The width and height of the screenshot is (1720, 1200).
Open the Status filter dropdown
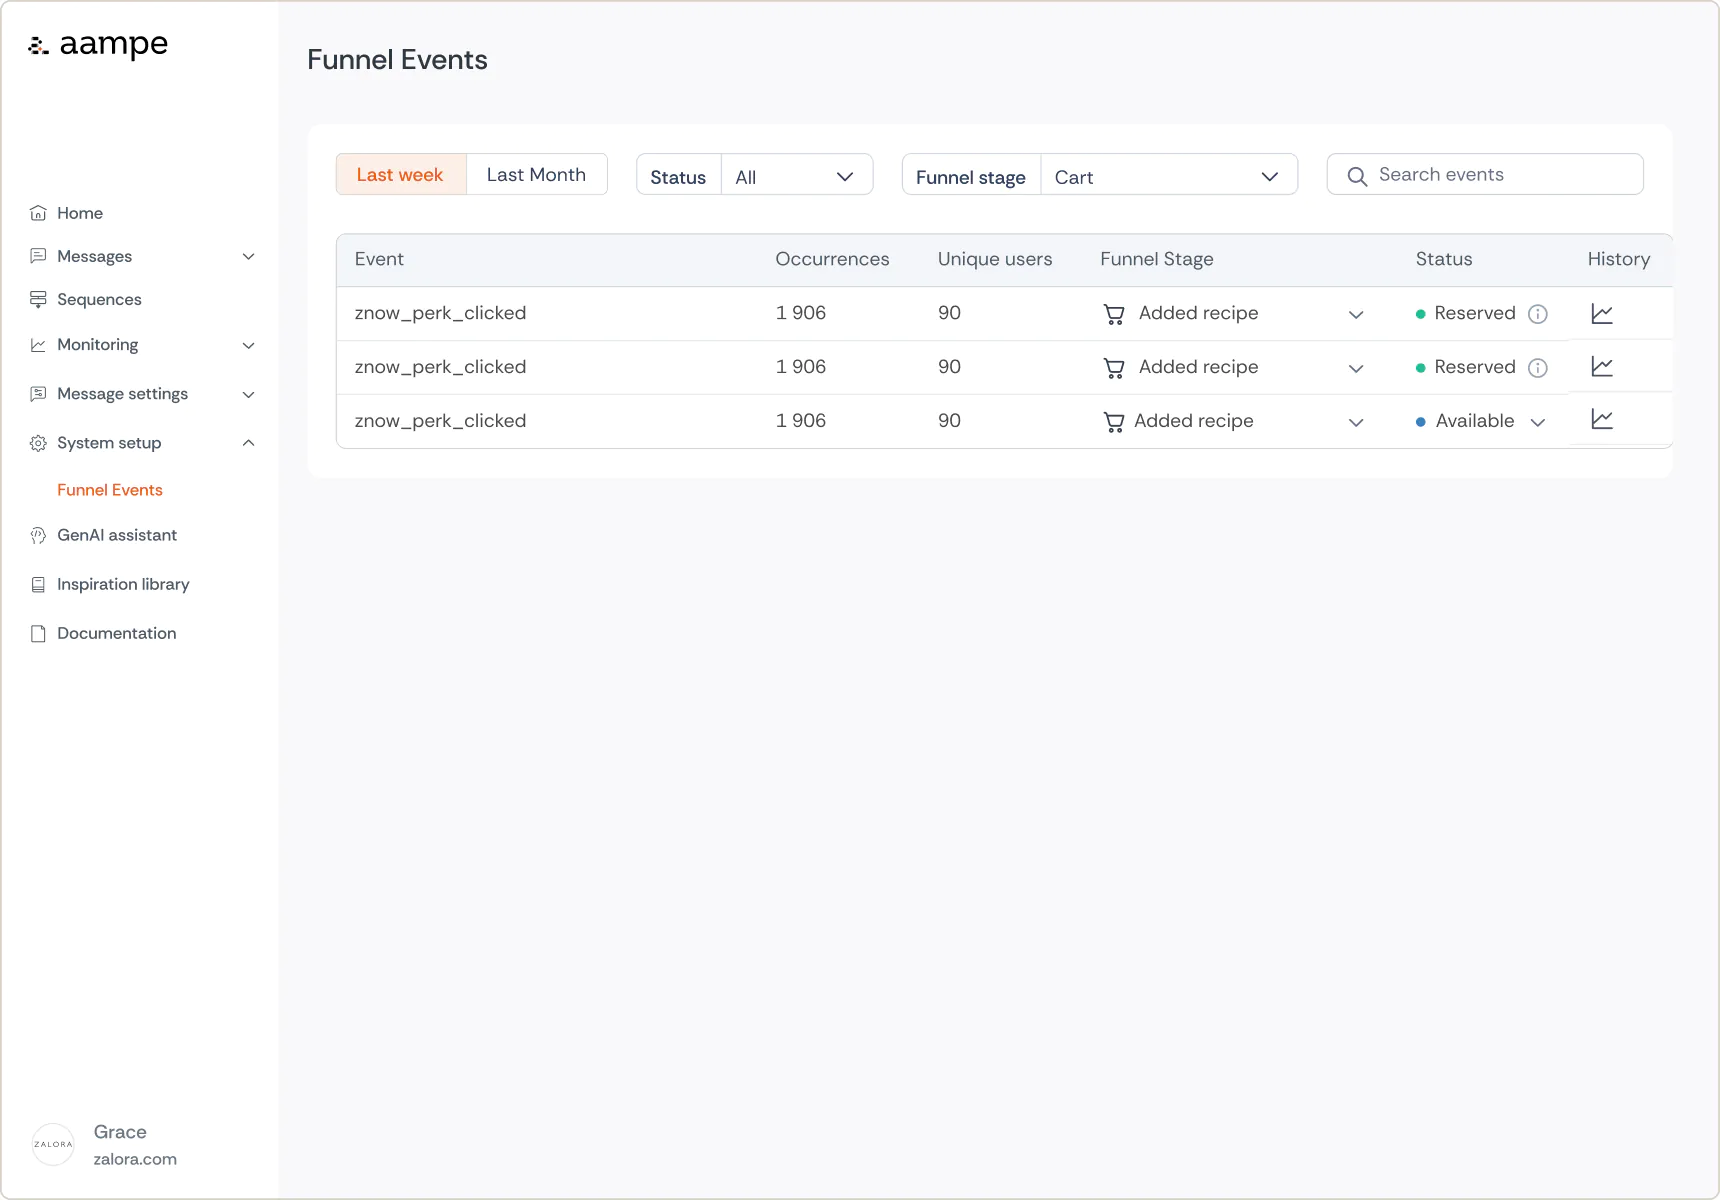click(x=796, y=175)
